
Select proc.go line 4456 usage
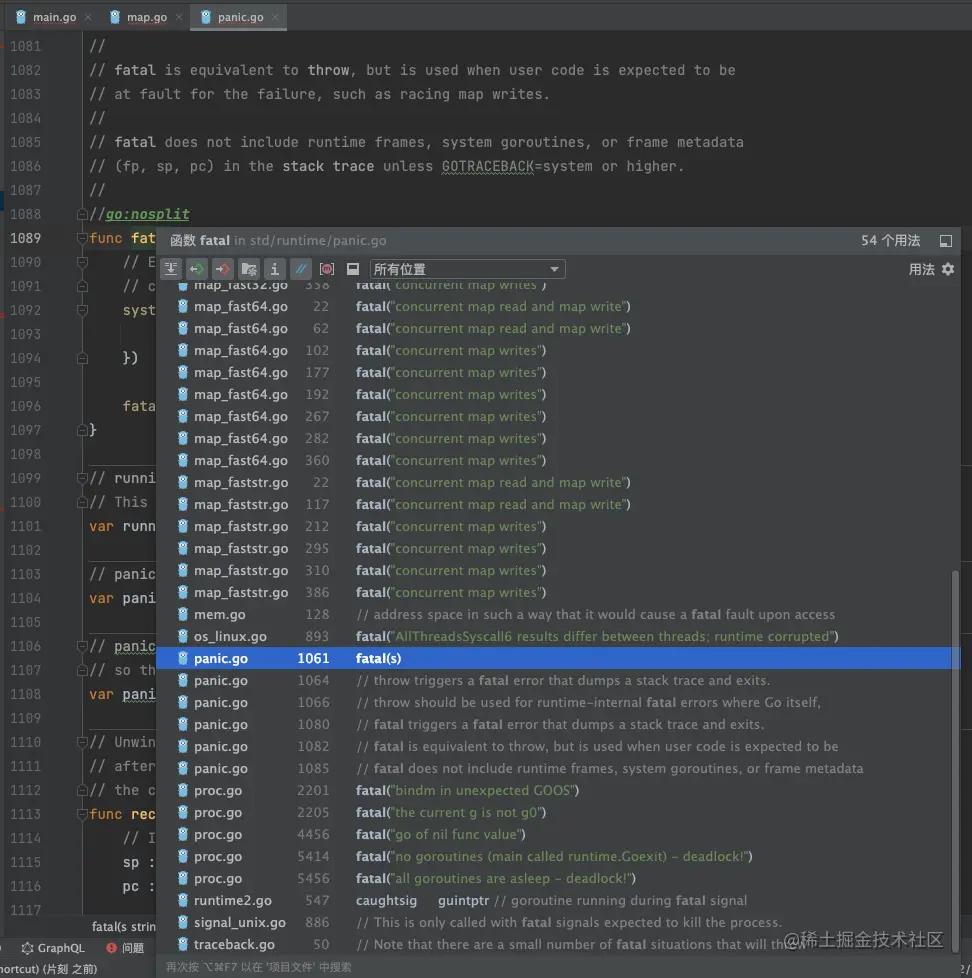pyautogui.click(x=554, y=834)
